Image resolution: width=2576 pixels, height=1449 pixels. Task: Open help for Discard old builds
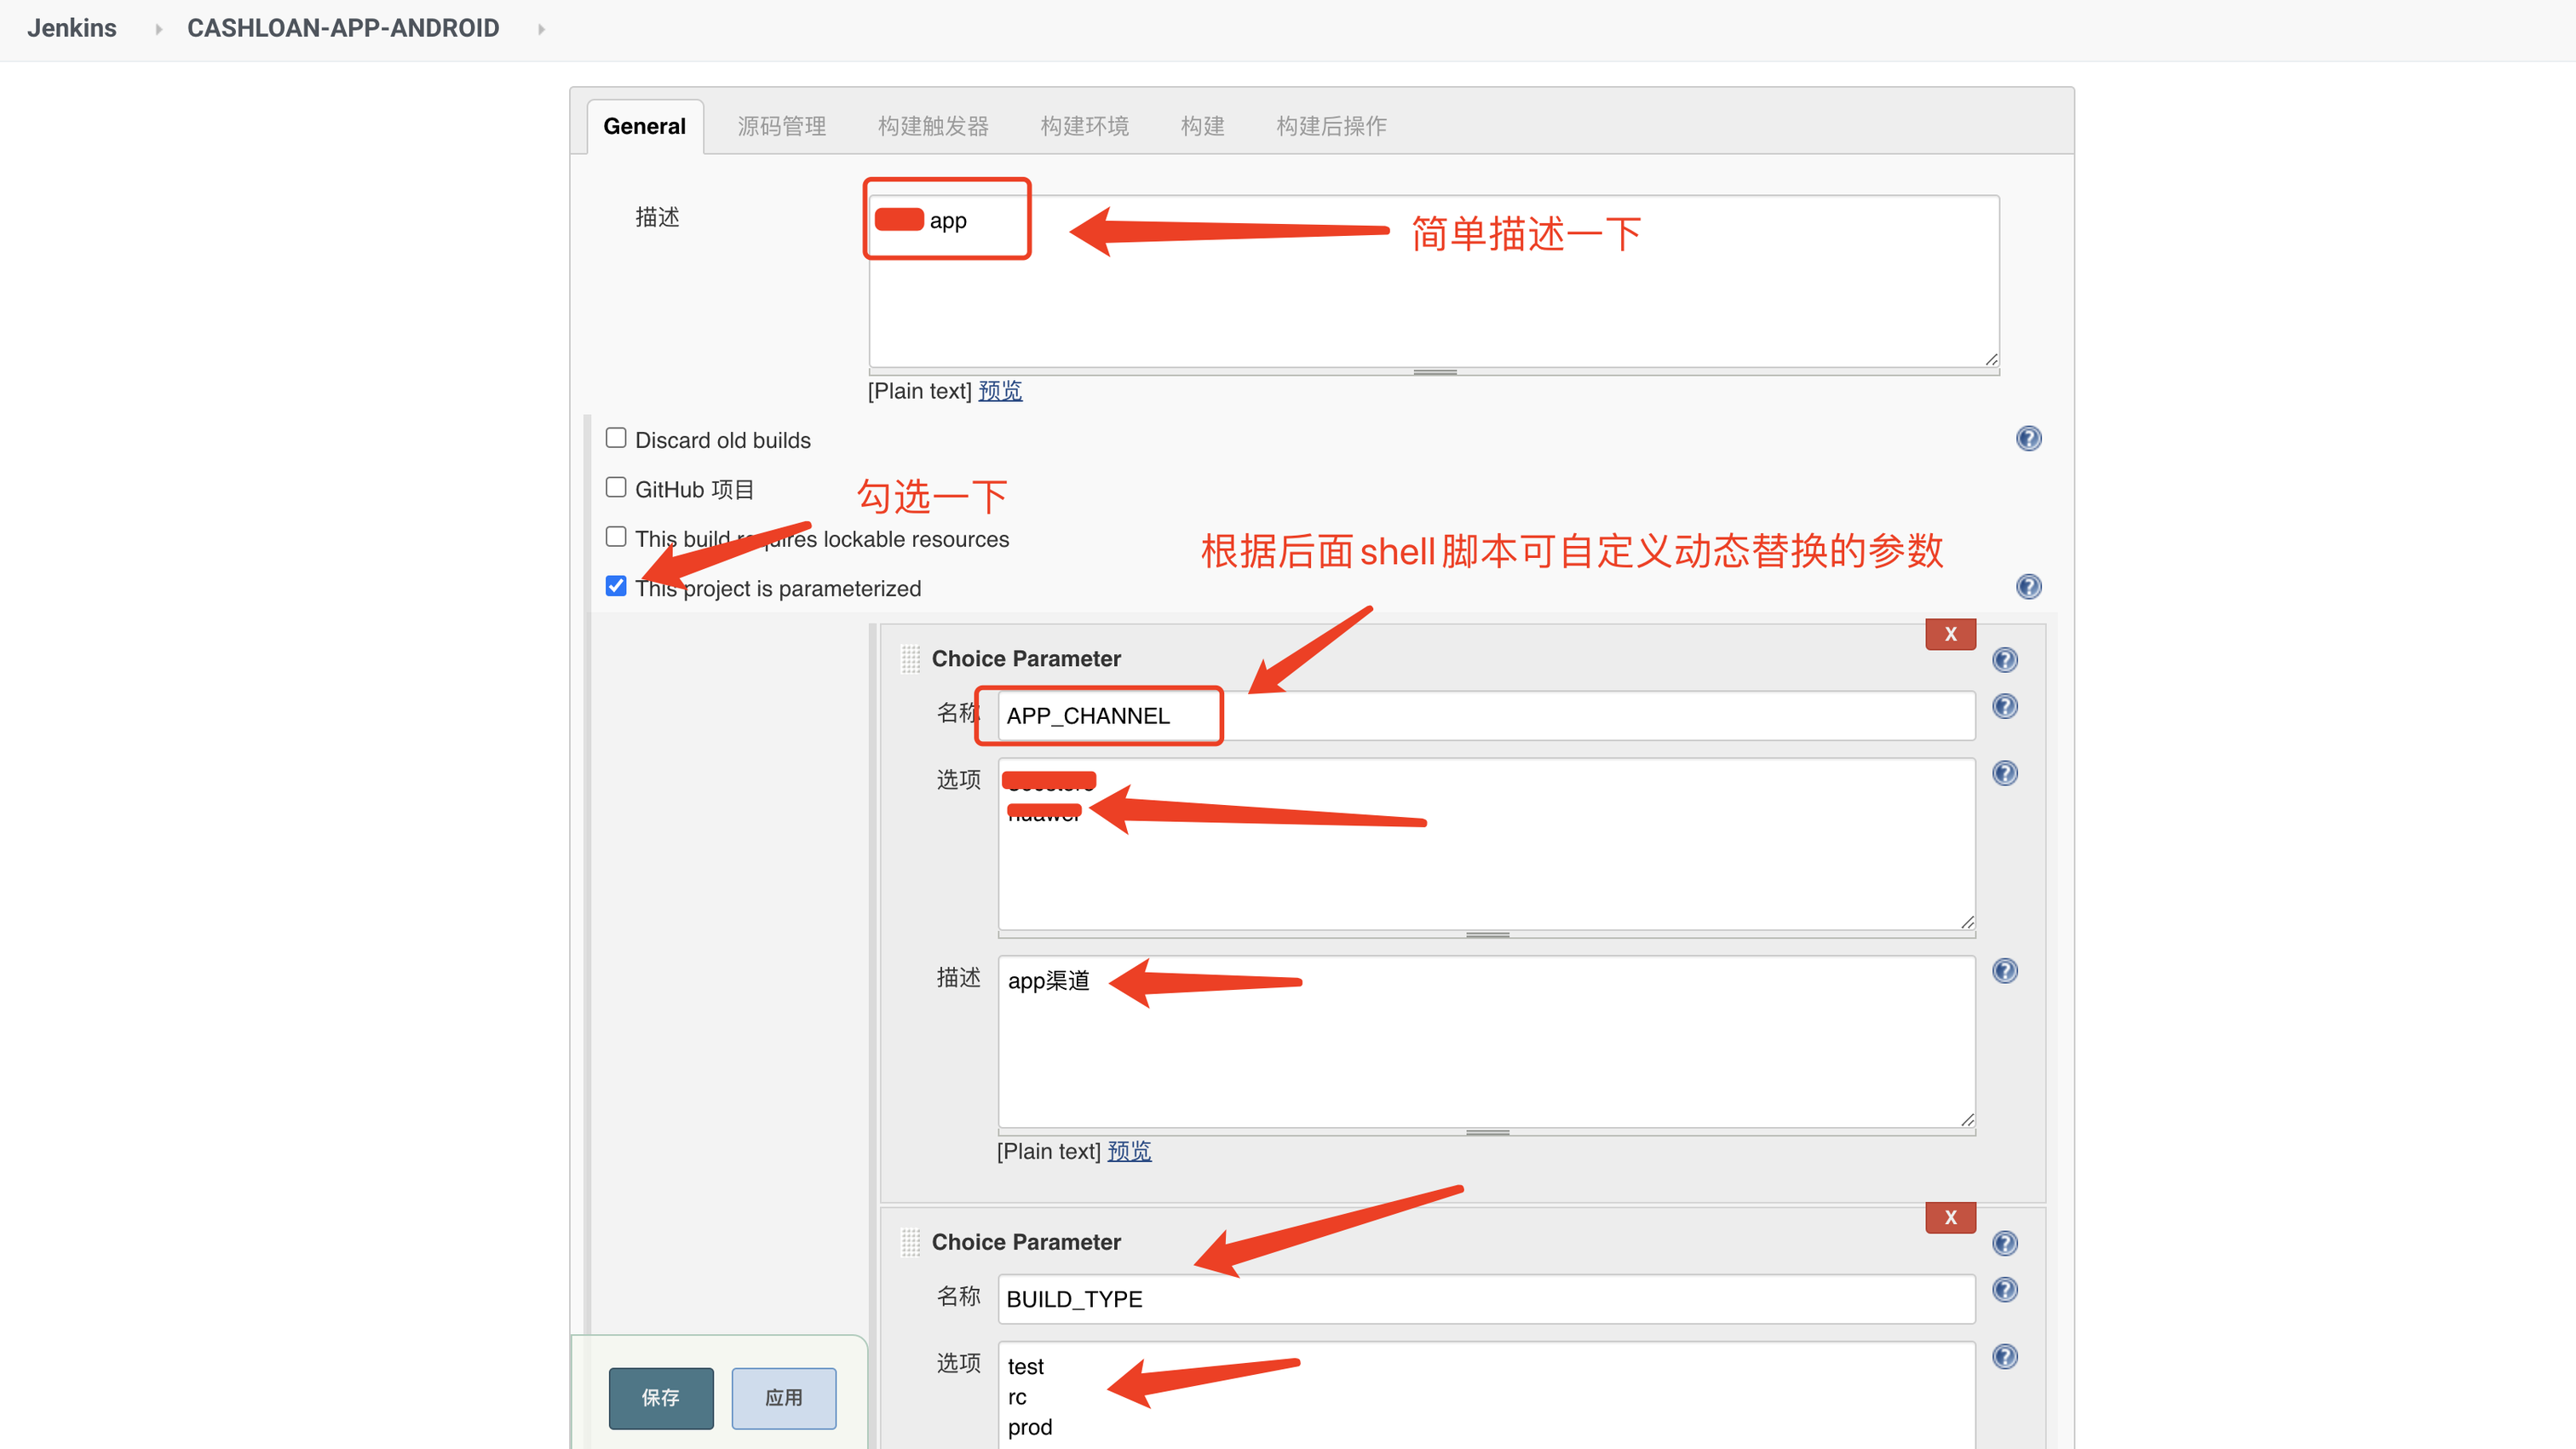(2028, 439)
